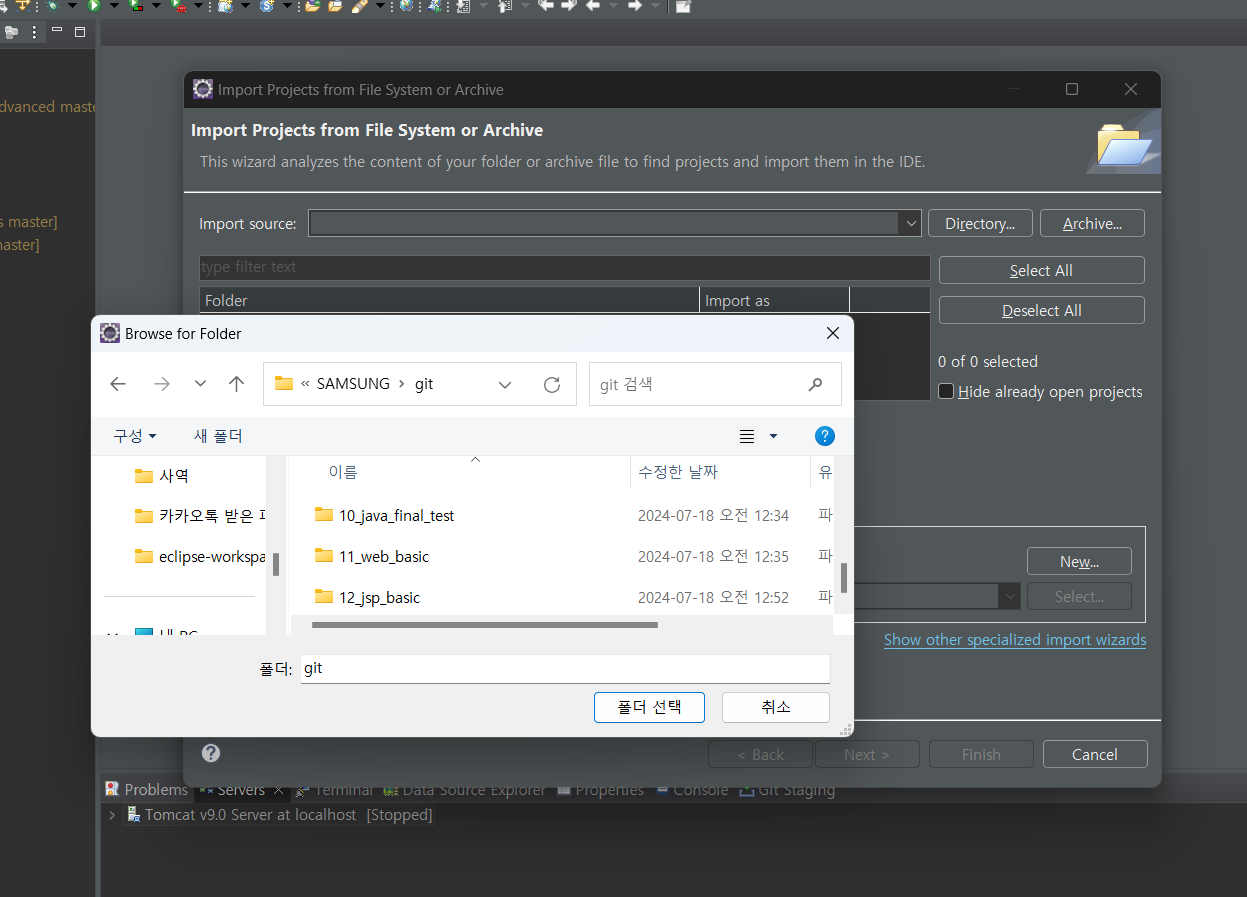This screenshot has height=897, width=1247.
Task: Click the 새 폴더 button
Action: (218, 436)
